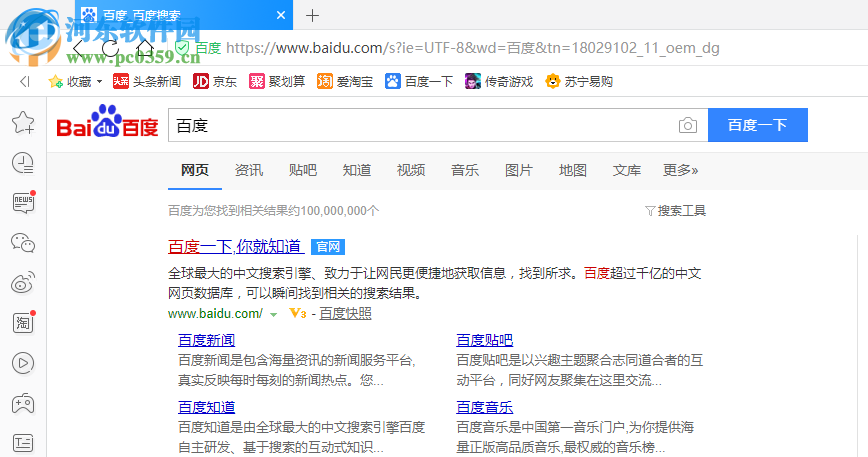Open the 更多» more categories menu

pyautogui.click(x=680, y=170)
